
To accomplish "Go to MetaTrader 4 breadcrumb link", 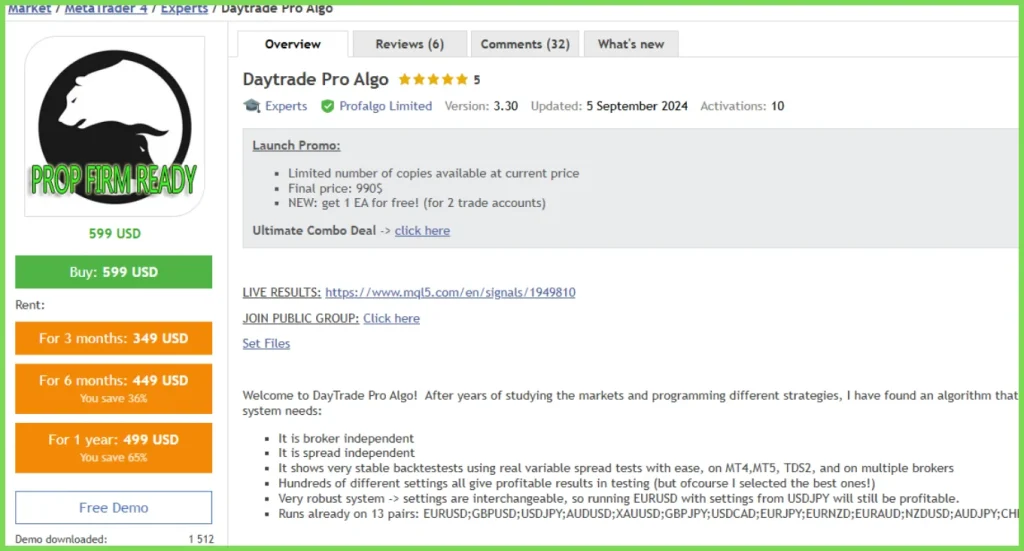I will [x=106, y=8].
